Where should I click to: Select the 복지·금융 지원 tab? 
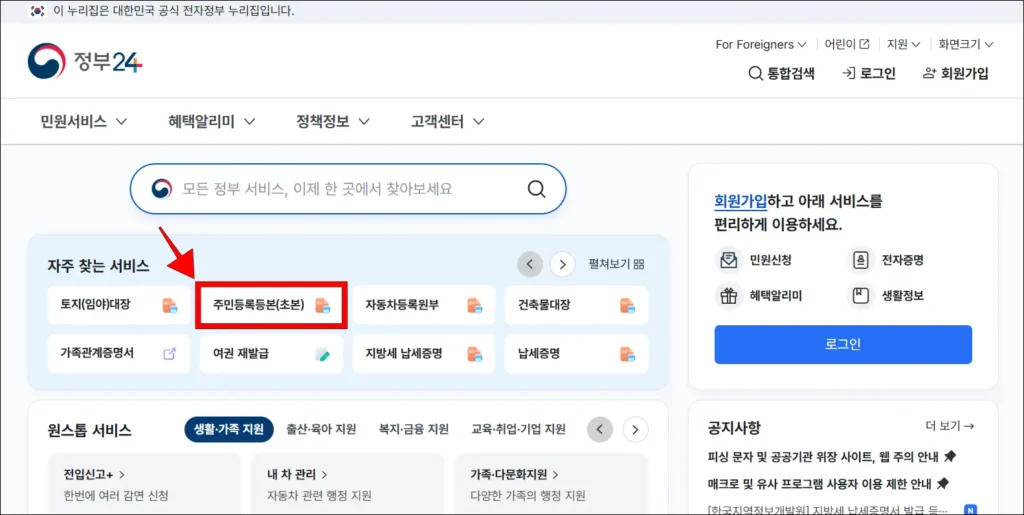point(414,429)
